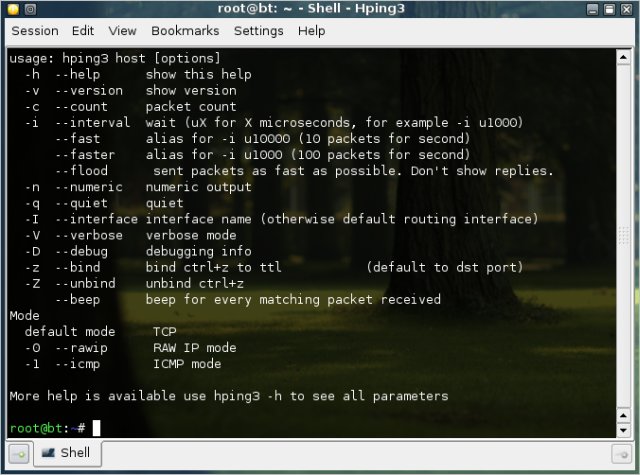This screenshot has width=640, height=475.
Task: Click the '--faster' option text
Action: click(85, 155)
